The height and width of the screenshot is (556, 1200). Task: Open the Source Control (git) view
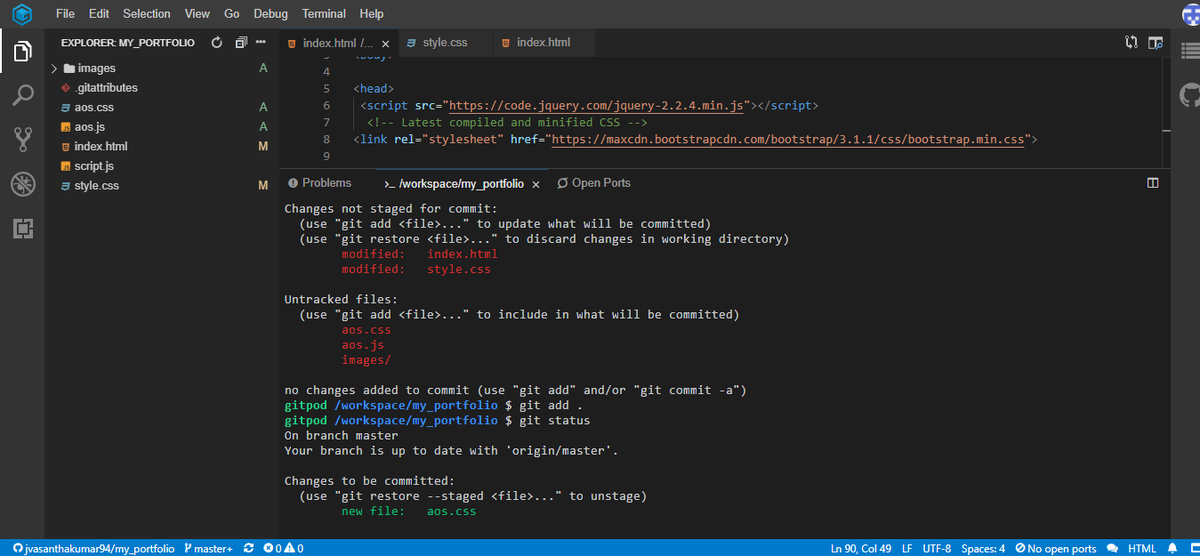pyautogui.click(x=21, y=141)
